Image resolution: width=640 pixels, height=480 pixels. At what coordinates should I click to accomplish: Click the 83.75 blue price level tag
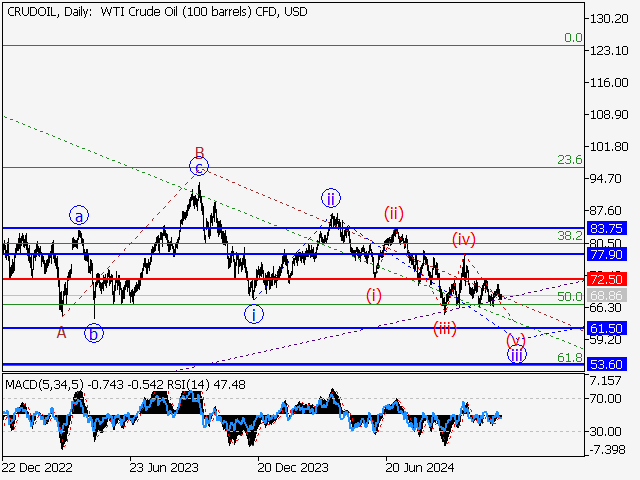click(x=606, y=228)
